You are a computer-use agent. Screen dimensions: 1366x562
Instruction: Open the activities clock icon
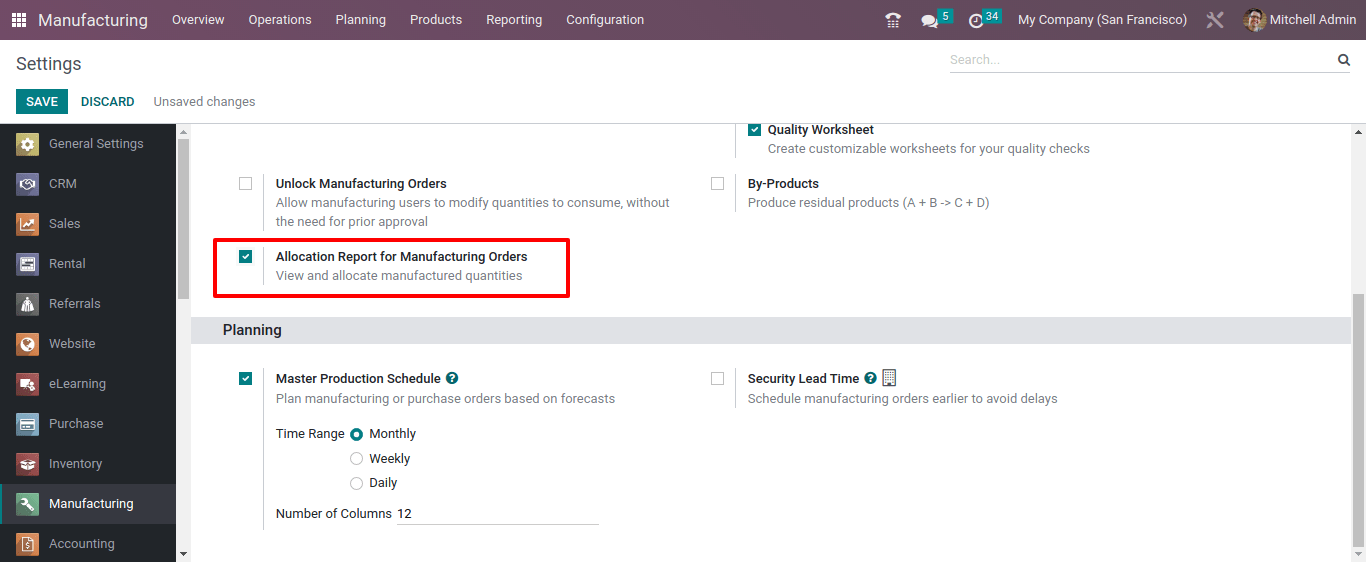[976, 20]
